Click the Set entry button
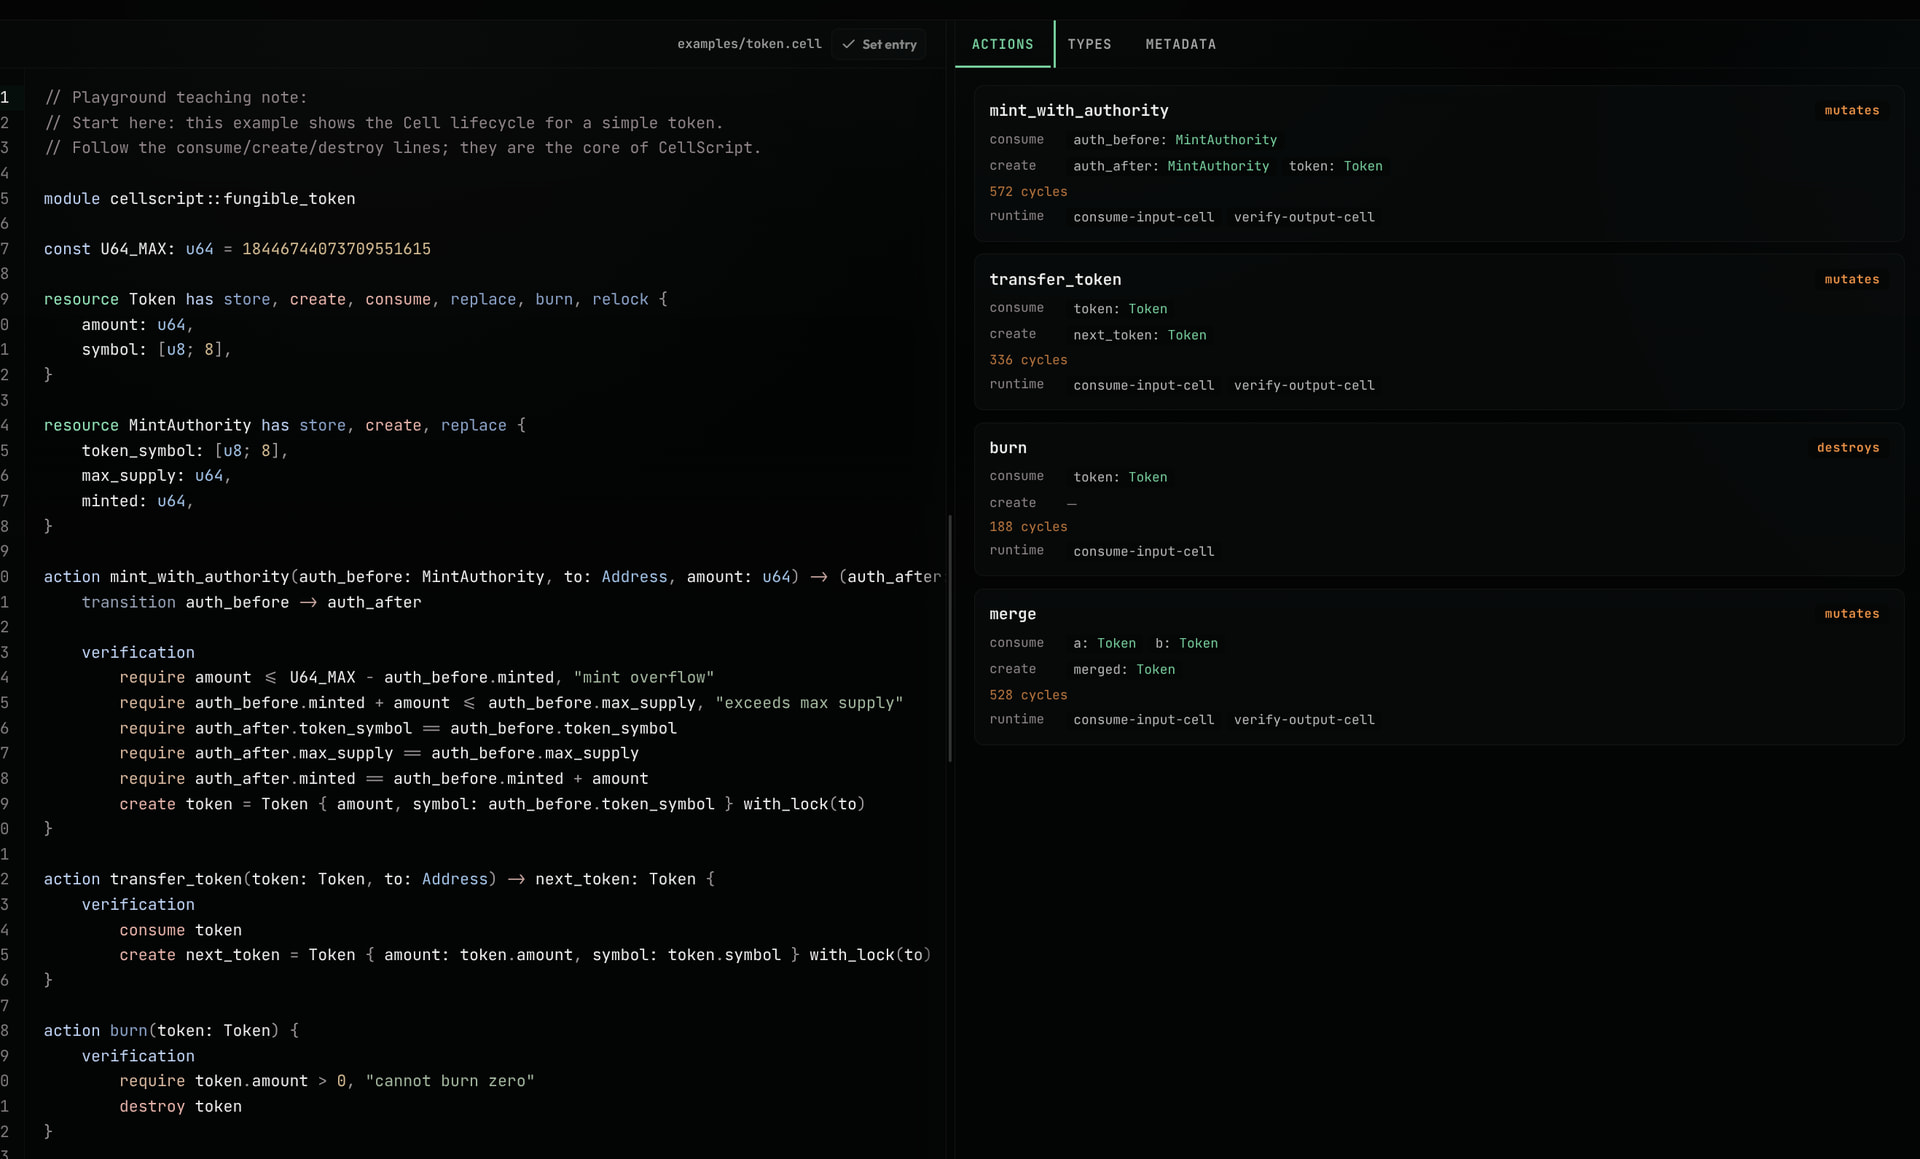 (879, 44)
